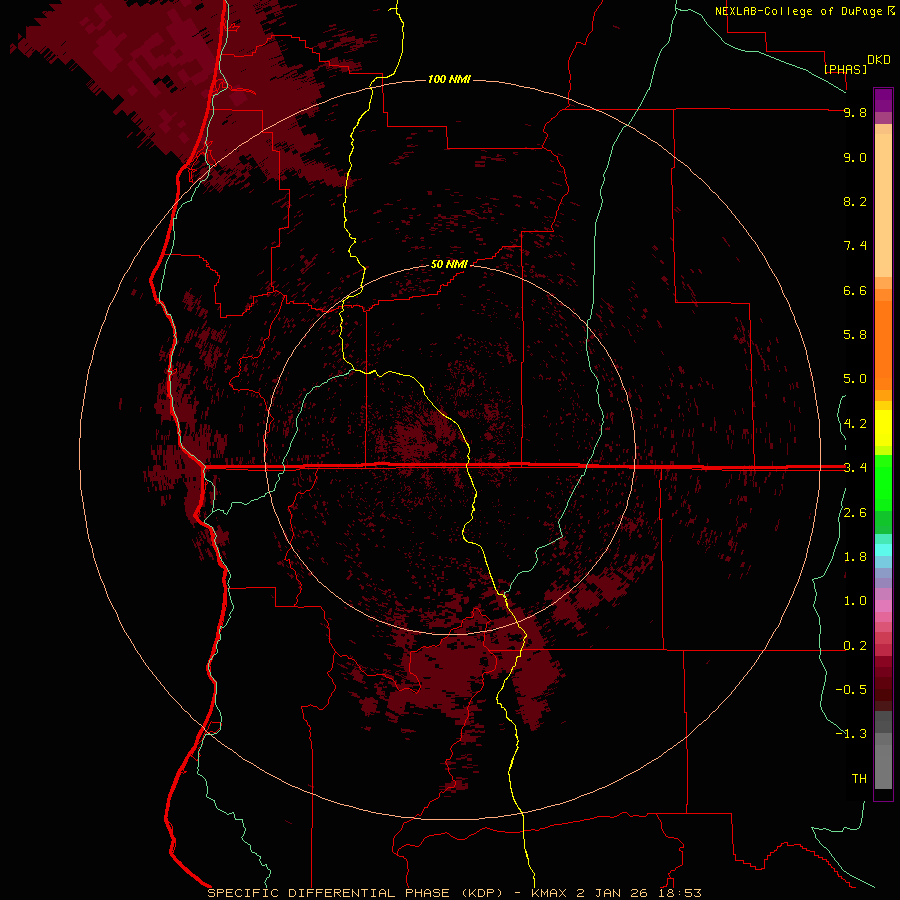Click the bright green legend band
This screenshot has height=900, width=900.
pos(883,482)
